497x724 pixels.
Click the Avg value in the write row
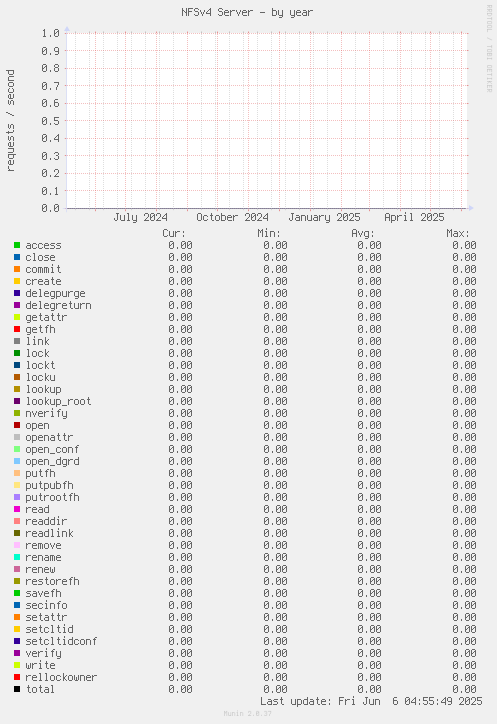click(x=369, y=665)
